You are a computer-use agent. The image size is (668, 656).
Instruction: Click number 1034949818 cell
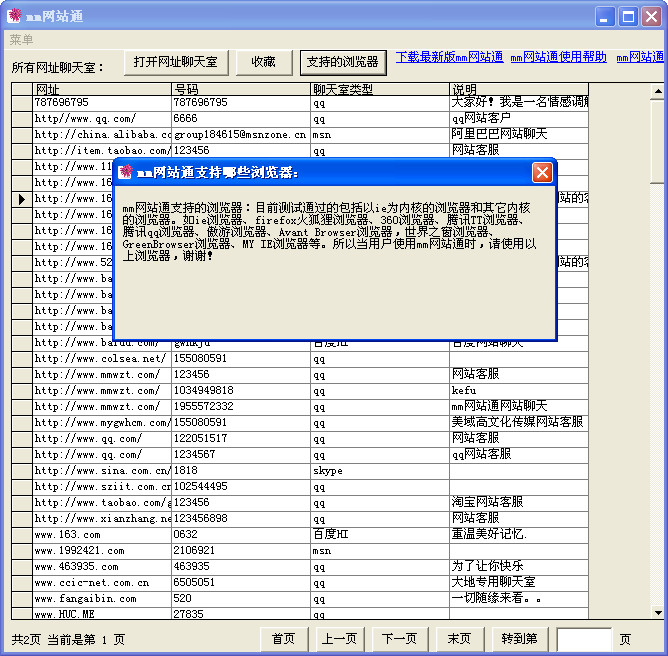[x=241, y=391]
